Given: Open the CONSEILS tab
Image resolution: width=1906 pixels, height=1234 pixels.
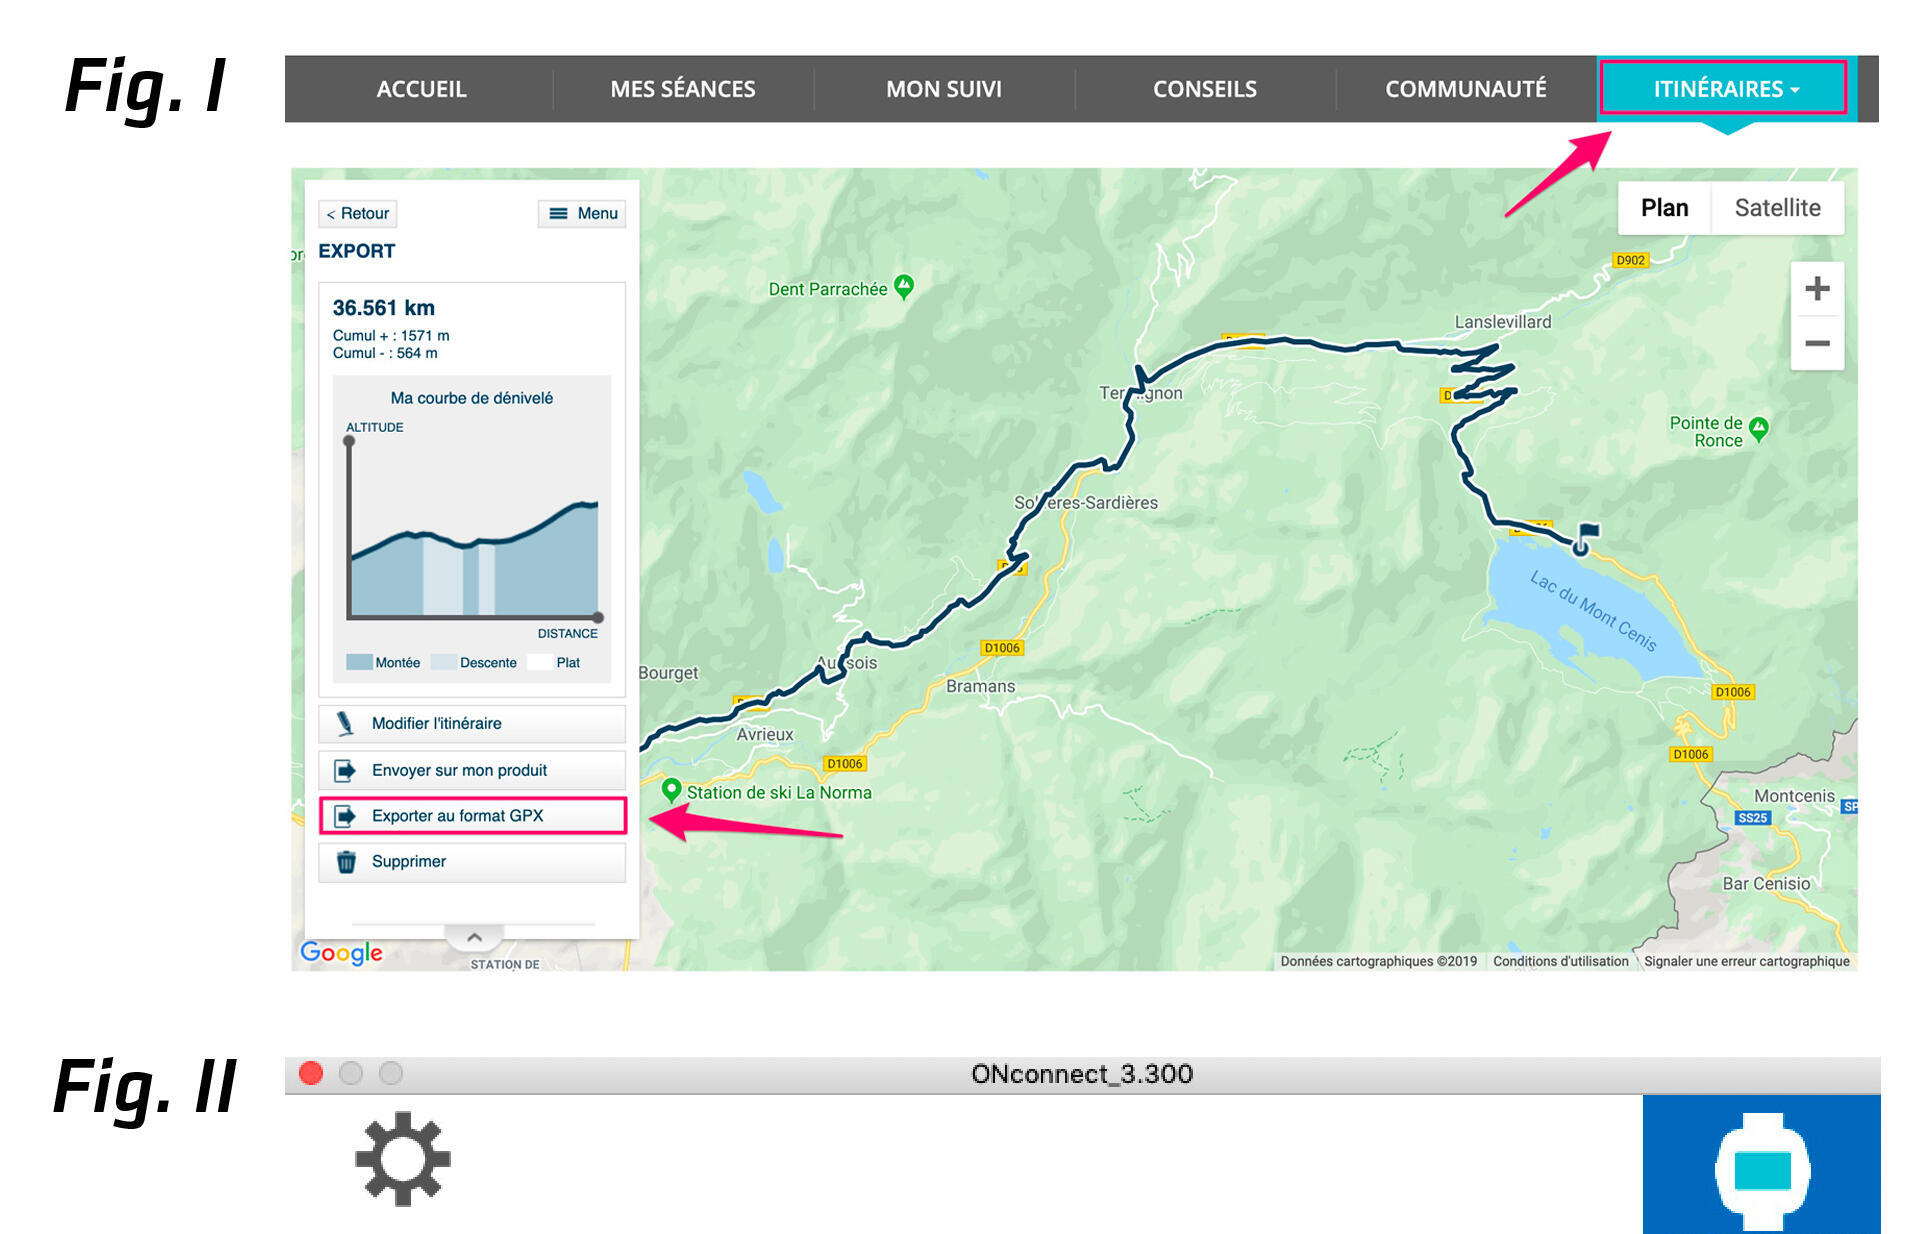Looking at the screenshot, I should 1205,89.
